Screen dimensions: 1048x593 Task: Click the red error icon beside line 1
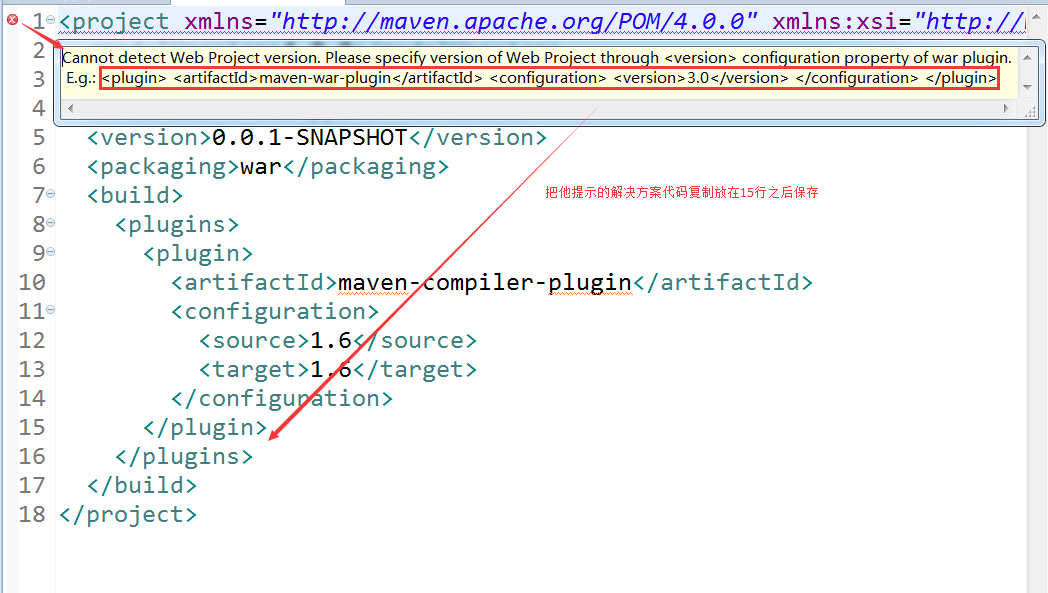coord(11,19)
